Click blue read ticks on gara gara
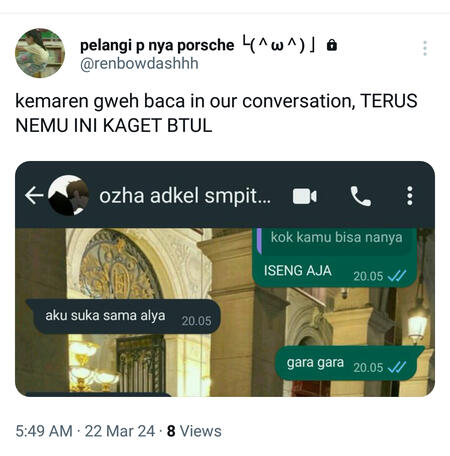 click(x=397, y=367)
